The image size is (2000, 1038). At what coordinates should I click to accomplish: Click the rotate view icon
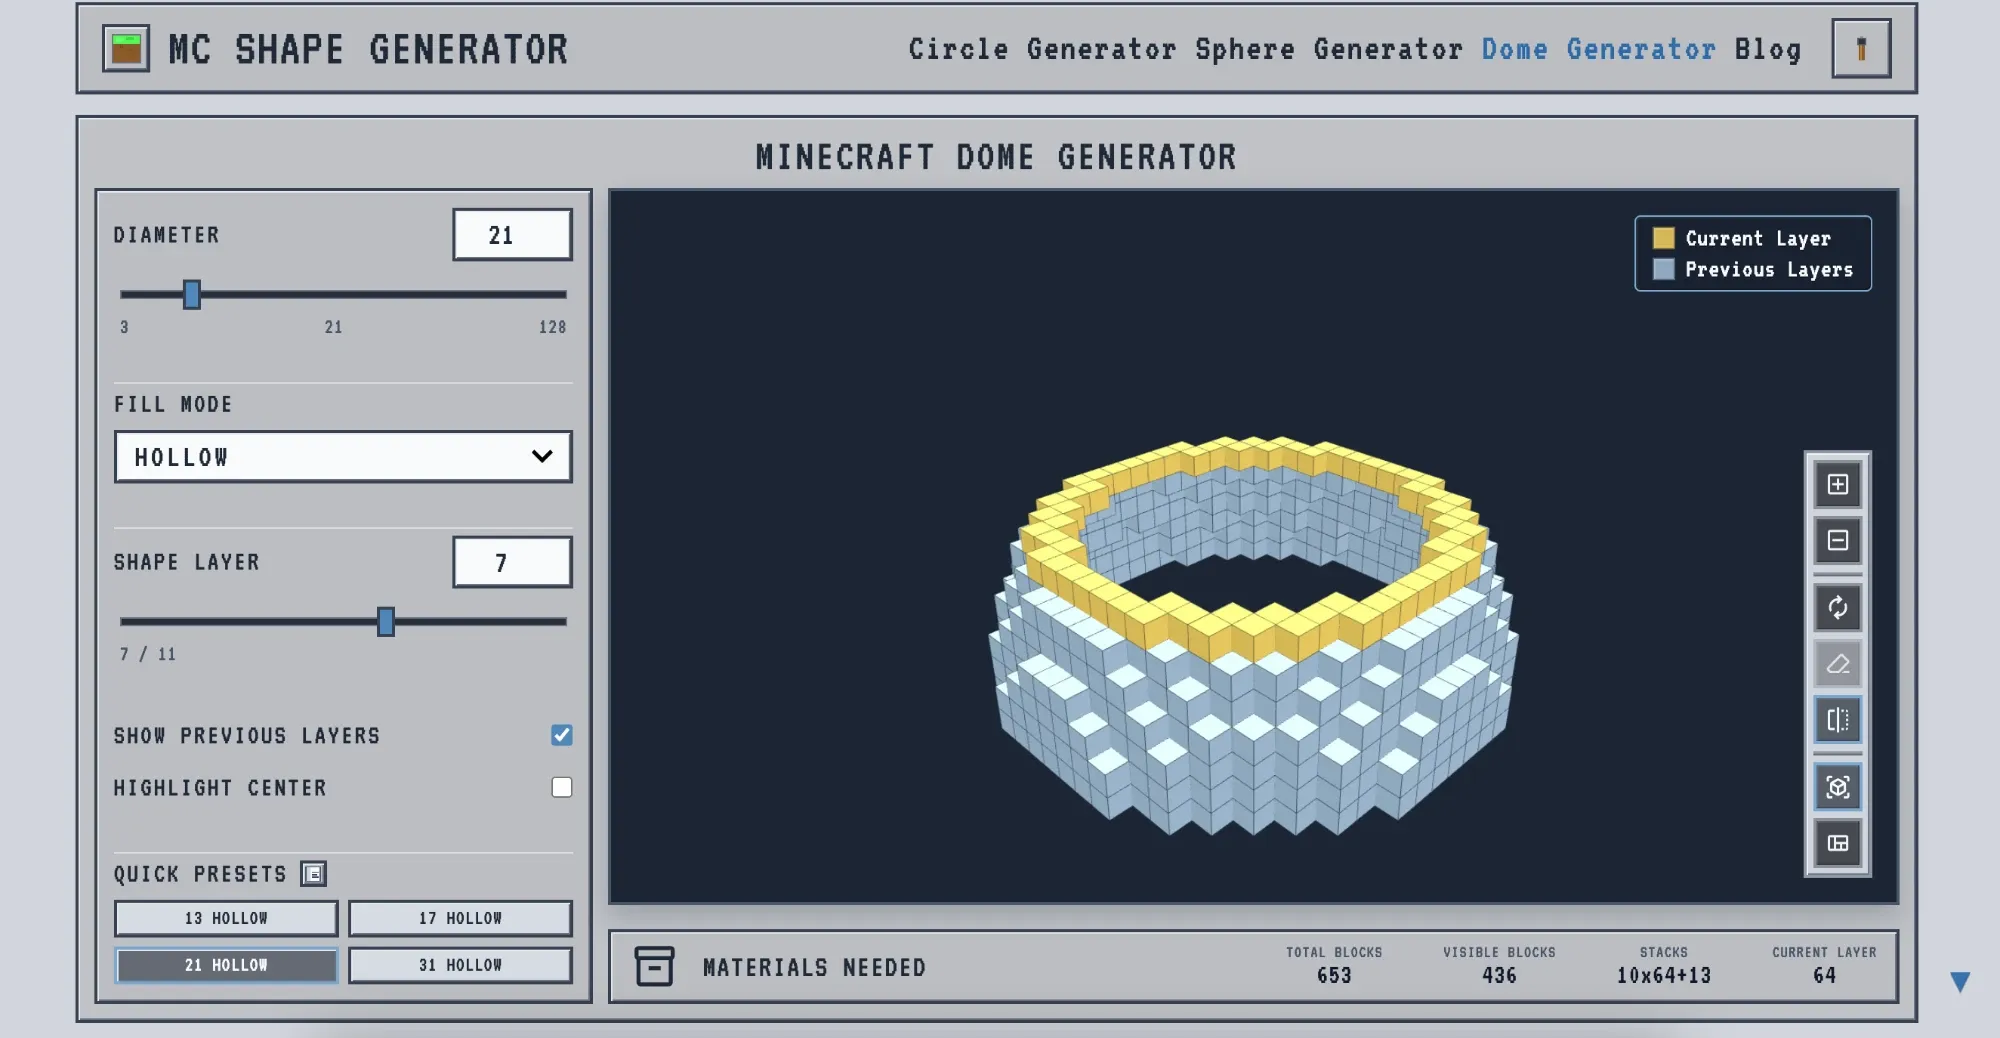tap(1838, 607)
